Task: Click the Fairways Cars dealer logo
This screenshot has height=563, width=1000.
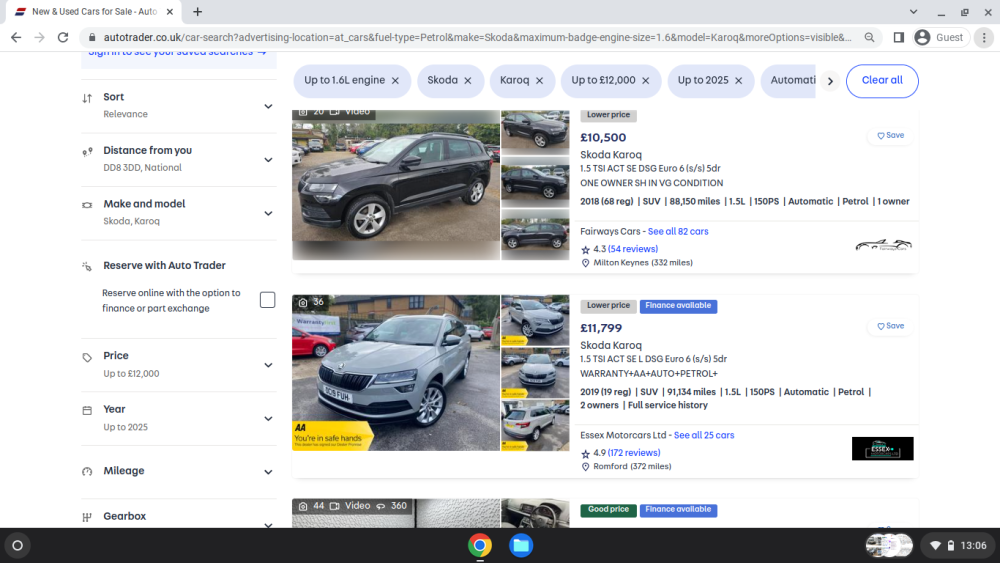Action: click(883, 245)
